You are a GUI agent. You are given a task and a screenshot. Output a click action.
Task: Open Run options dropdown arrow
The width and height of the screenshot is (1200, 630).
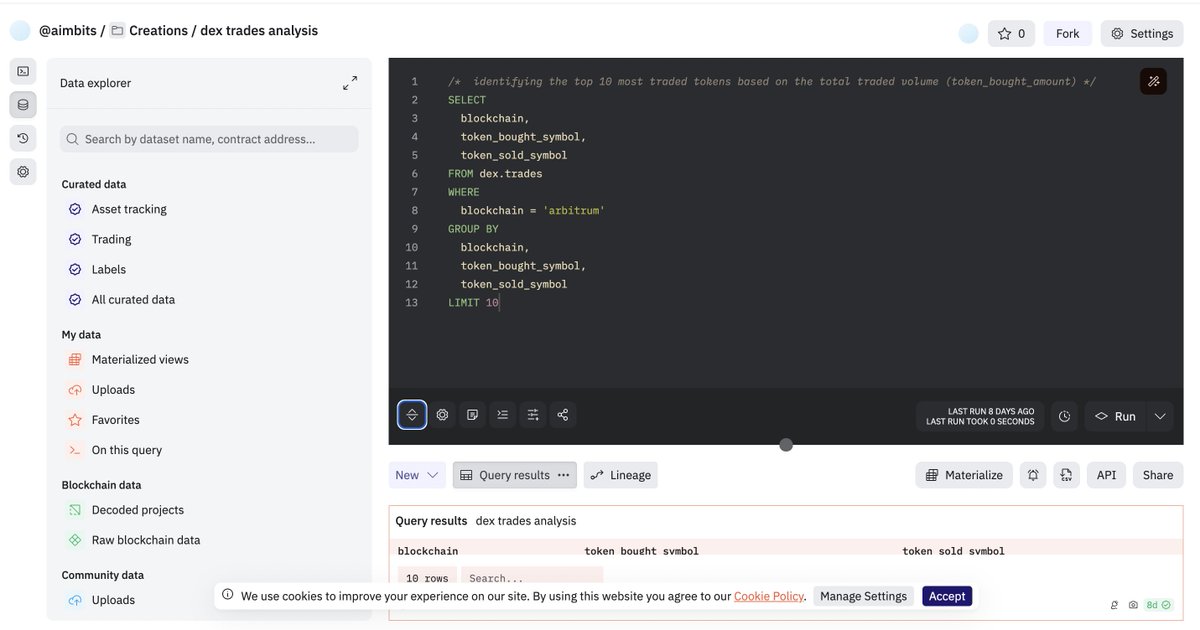click(x=1160, y=416)
